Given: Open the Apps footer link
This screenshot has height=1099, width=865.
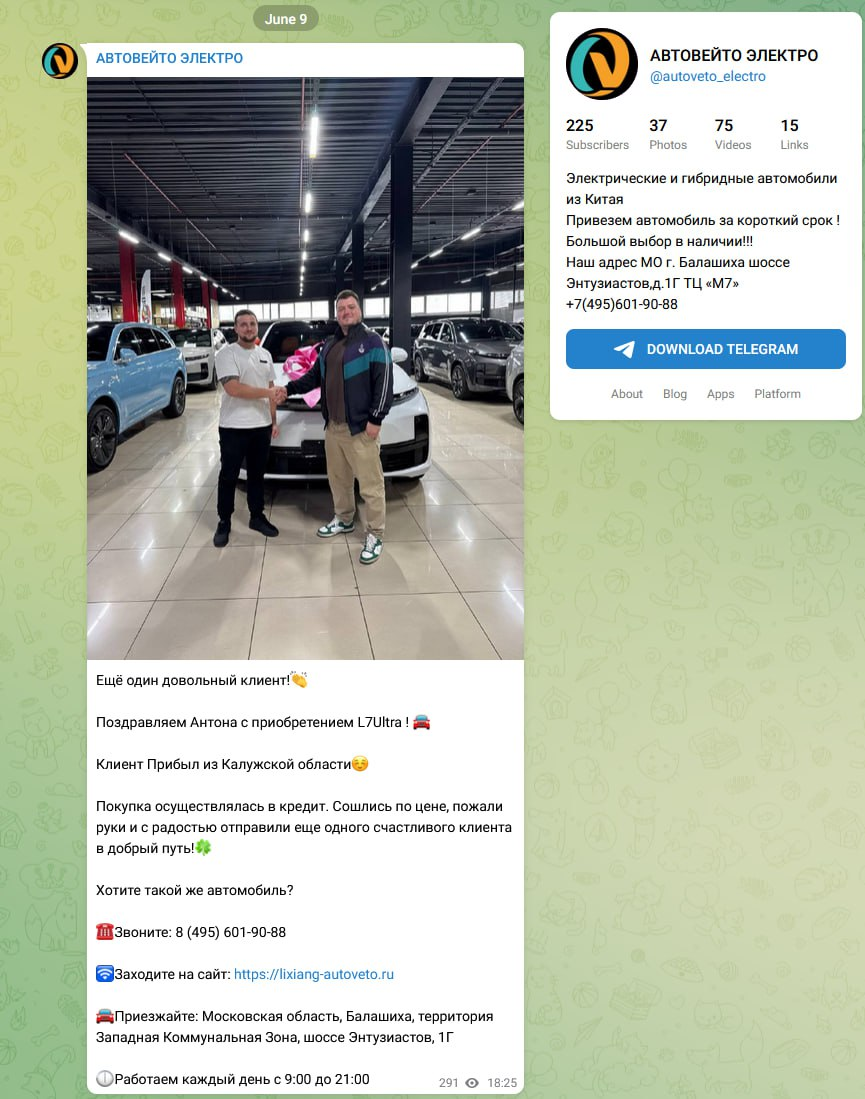Looking at the screenshot, I should (x=720, y=394).
